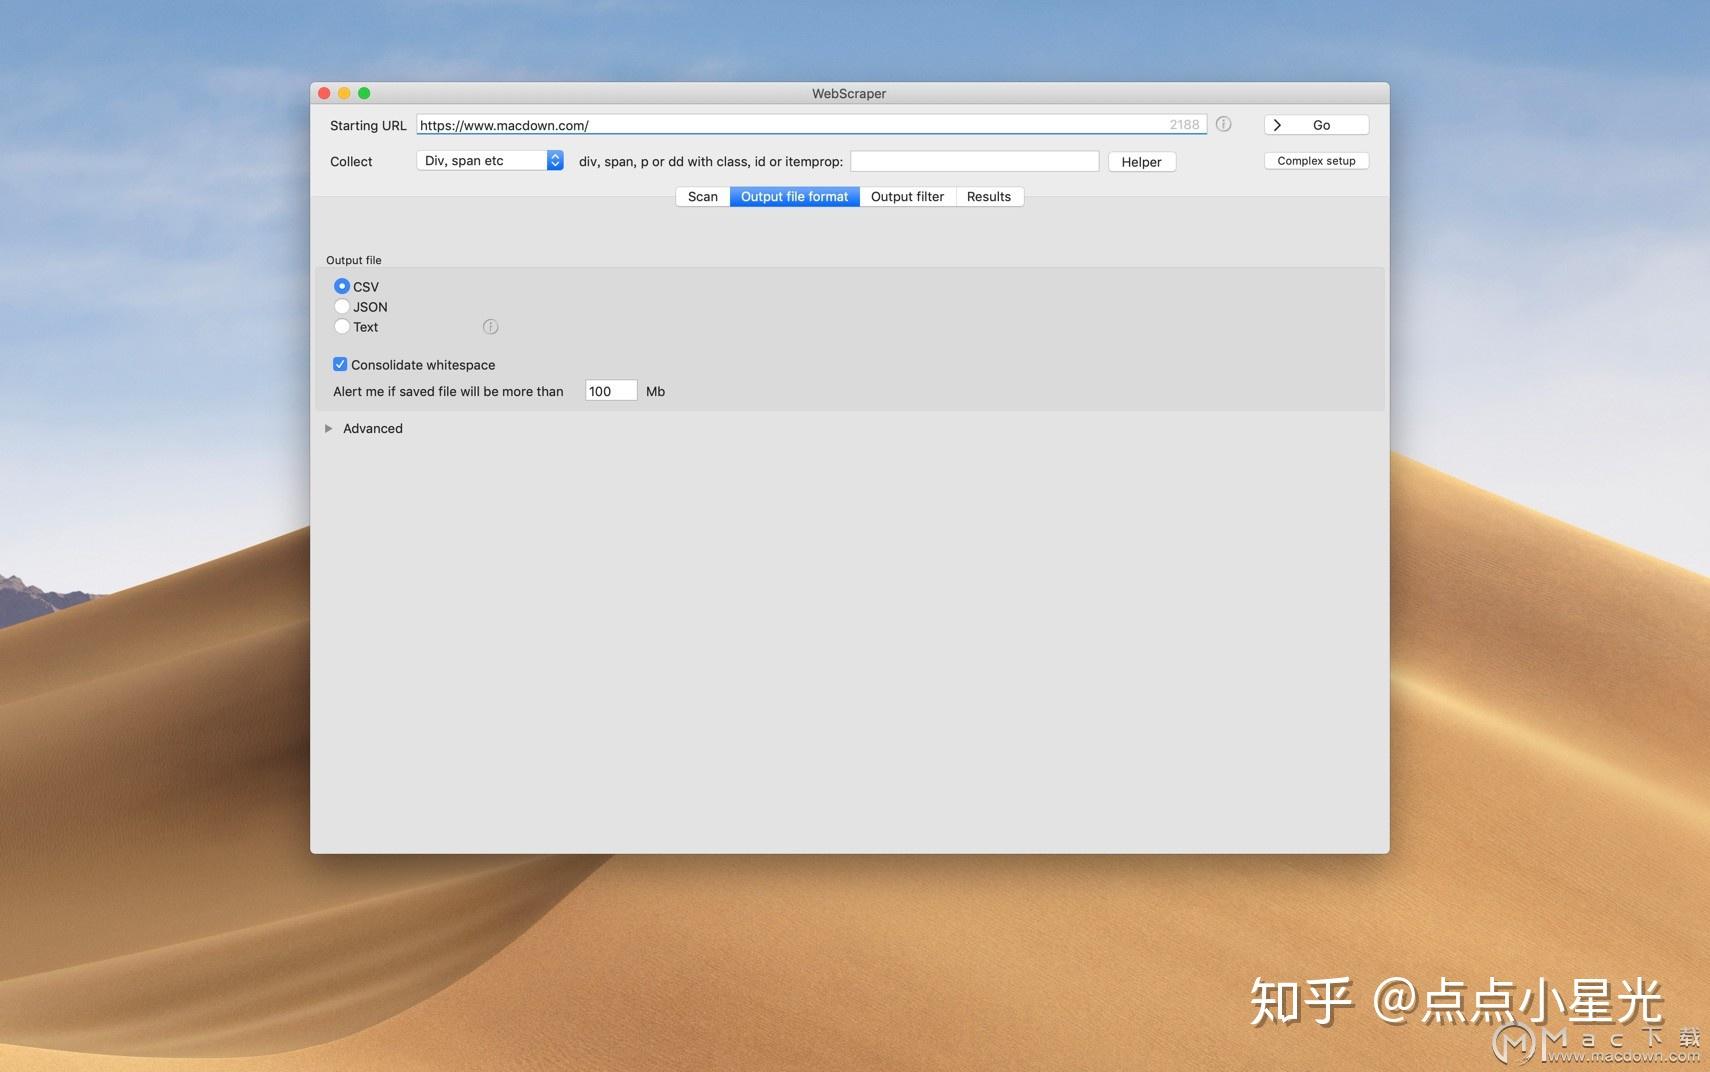Minimize the WebScraper window
The height and width of the screenshot is (1072, 1710).
coord(344,93)
